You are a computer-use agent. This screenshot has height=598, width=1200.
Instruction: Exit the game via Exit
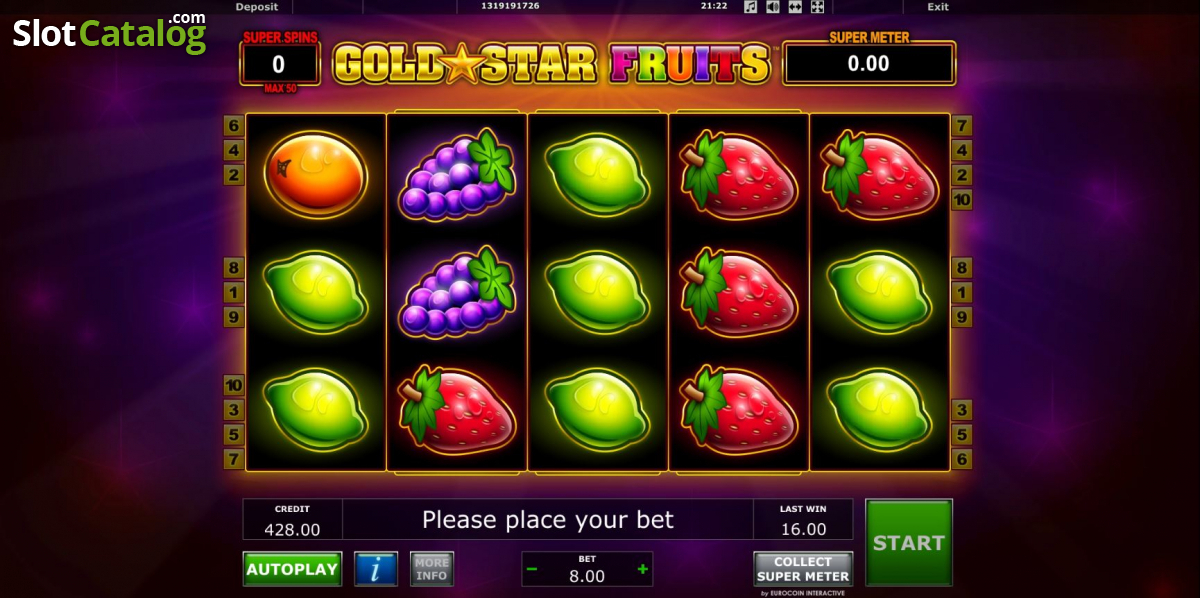pos(937,7)
